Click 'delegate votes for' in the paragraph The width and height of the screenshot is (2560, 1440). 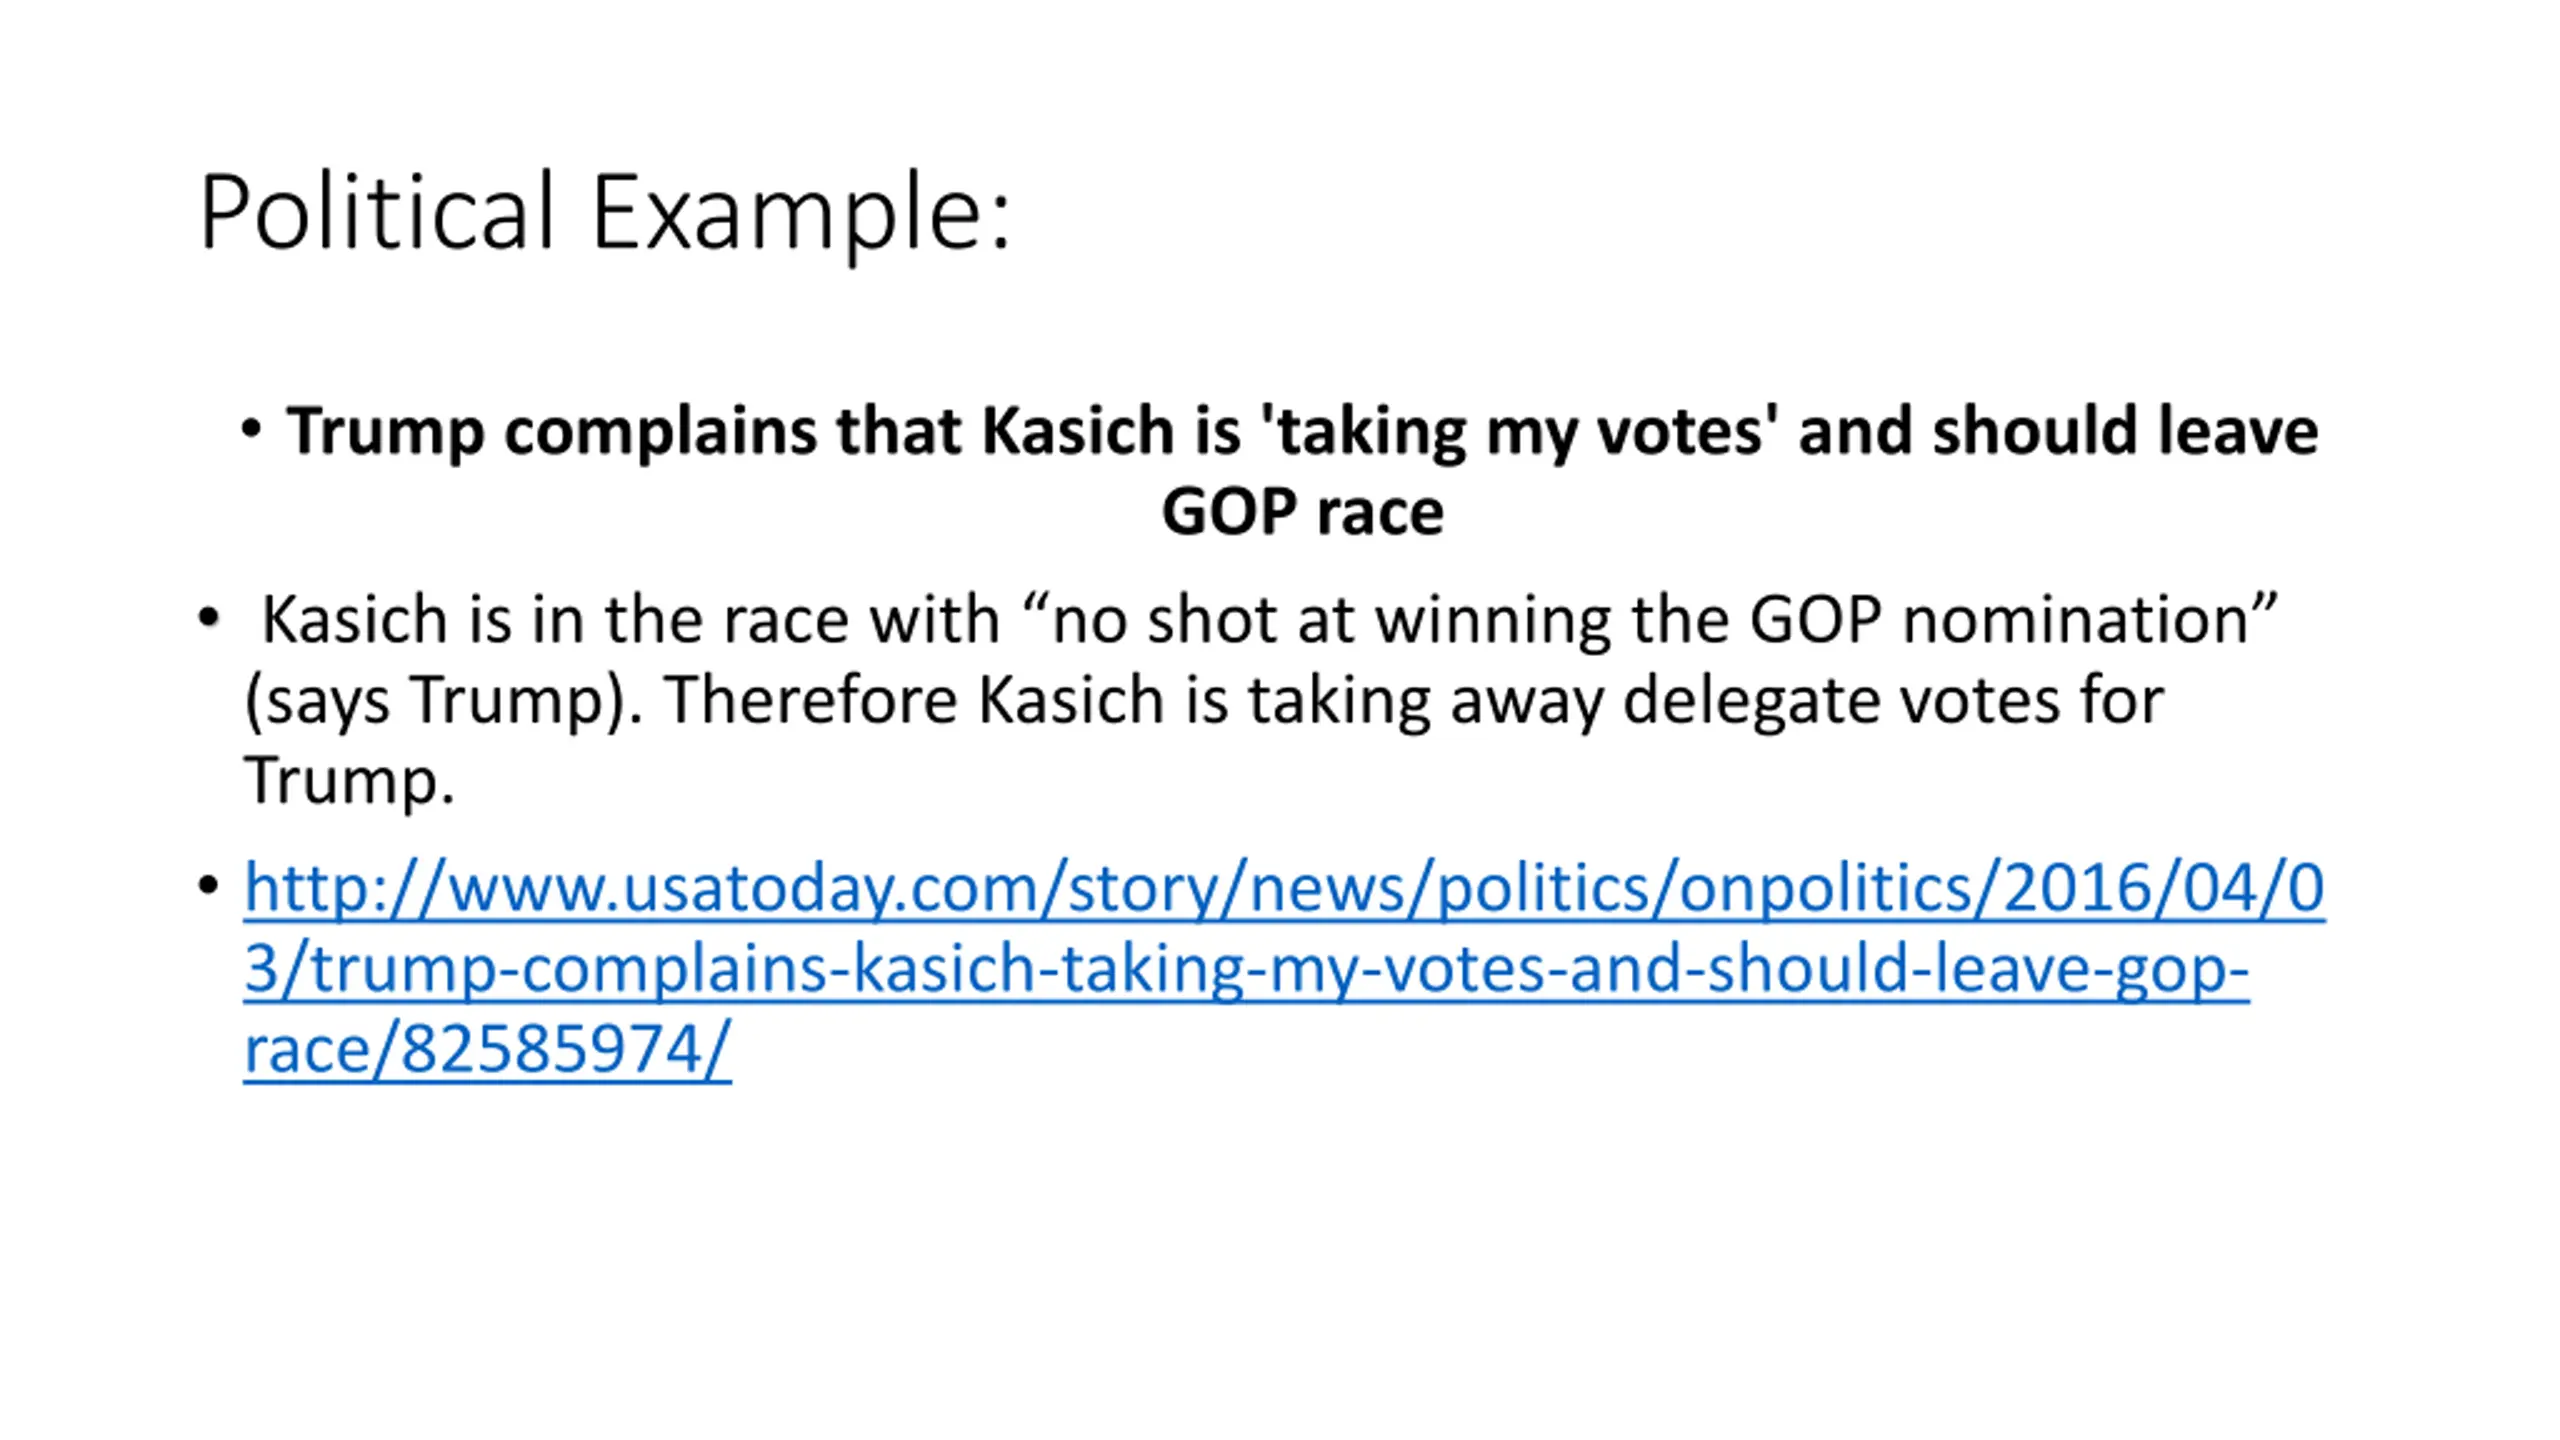click(x=1893, y=700)
